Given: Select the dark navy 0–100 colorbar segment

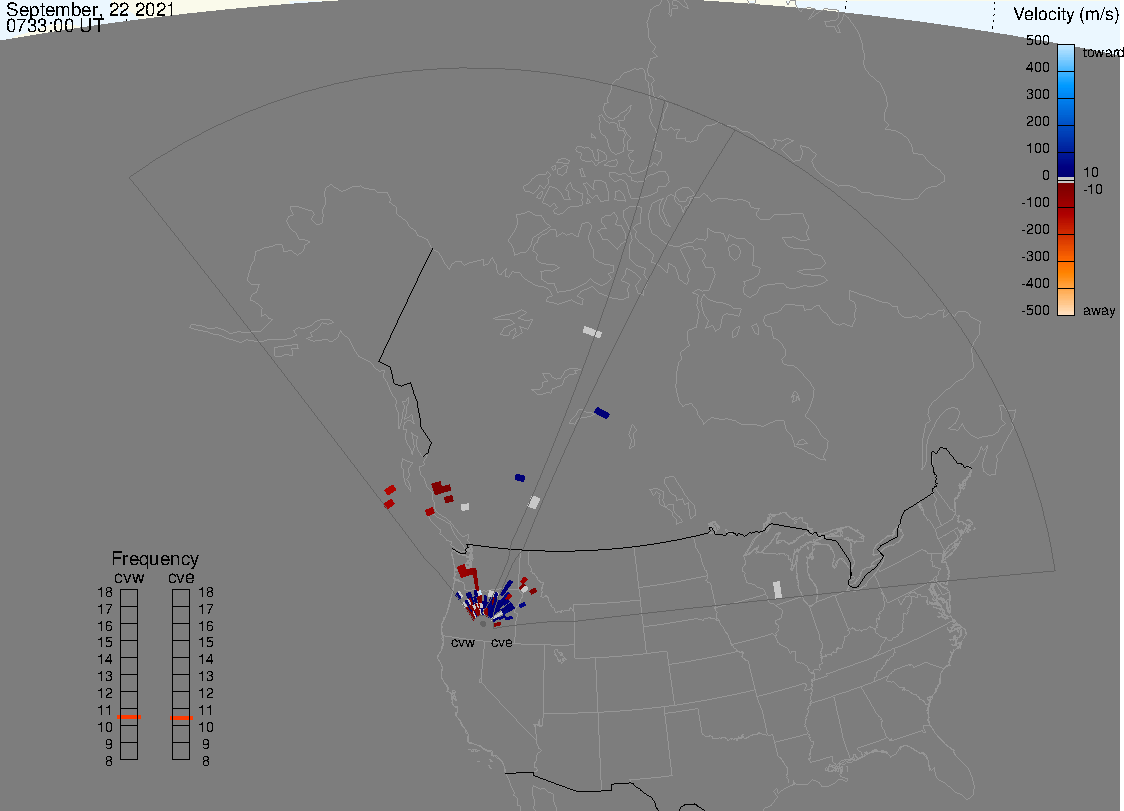Looking at the screenshot, I should point(1066,163).
